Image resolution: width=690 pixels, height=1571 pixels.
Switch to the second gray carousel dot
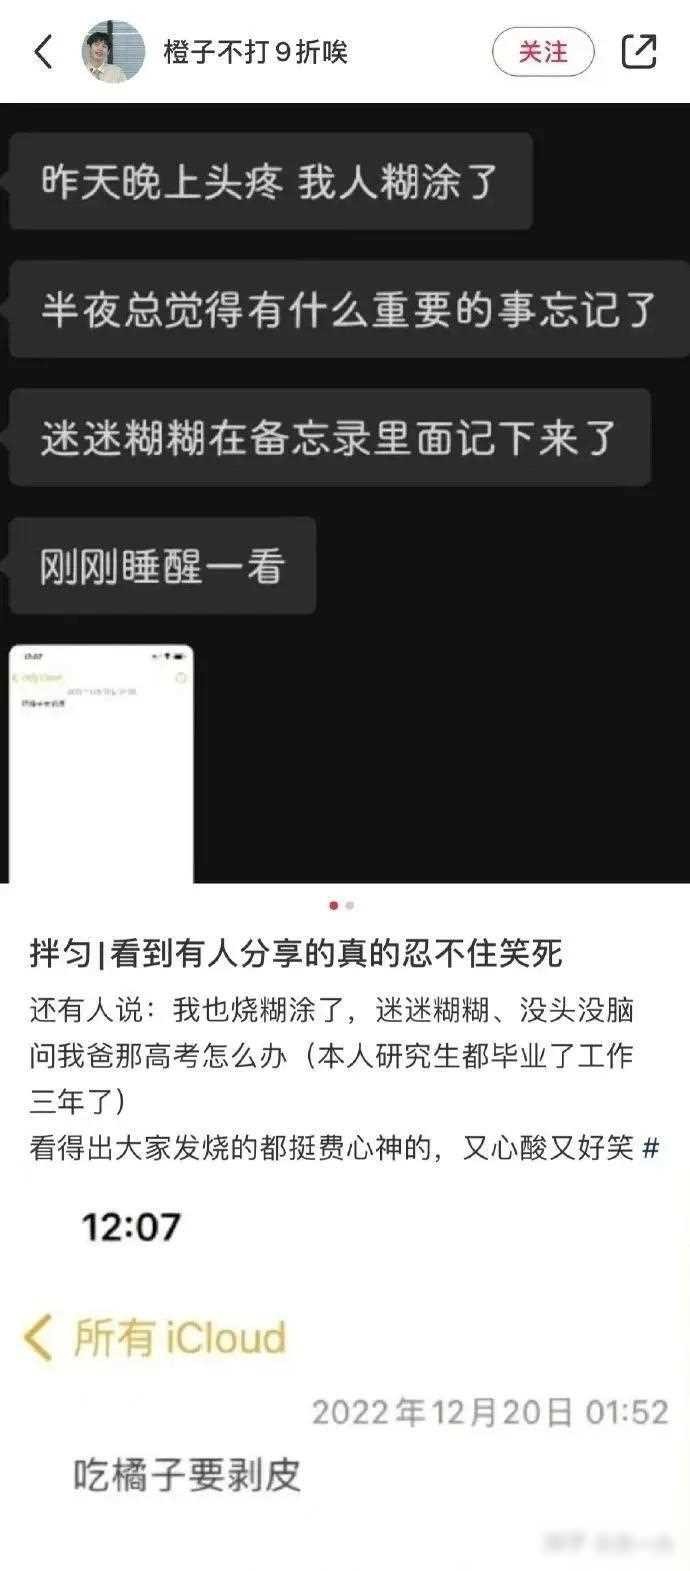349,906
